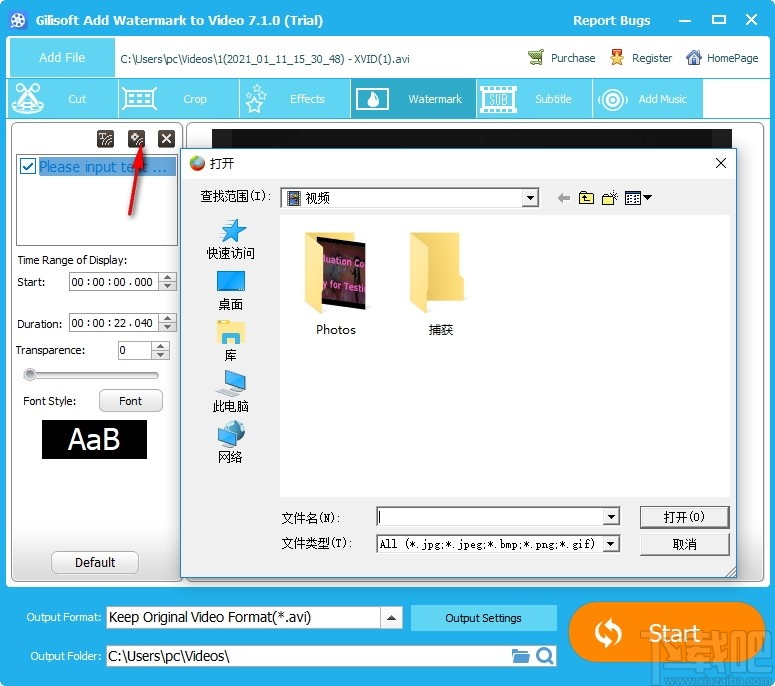Select This PC (此电脑) in sidebar
Screen dimensions: 775x686
click(x=230, y=391)
